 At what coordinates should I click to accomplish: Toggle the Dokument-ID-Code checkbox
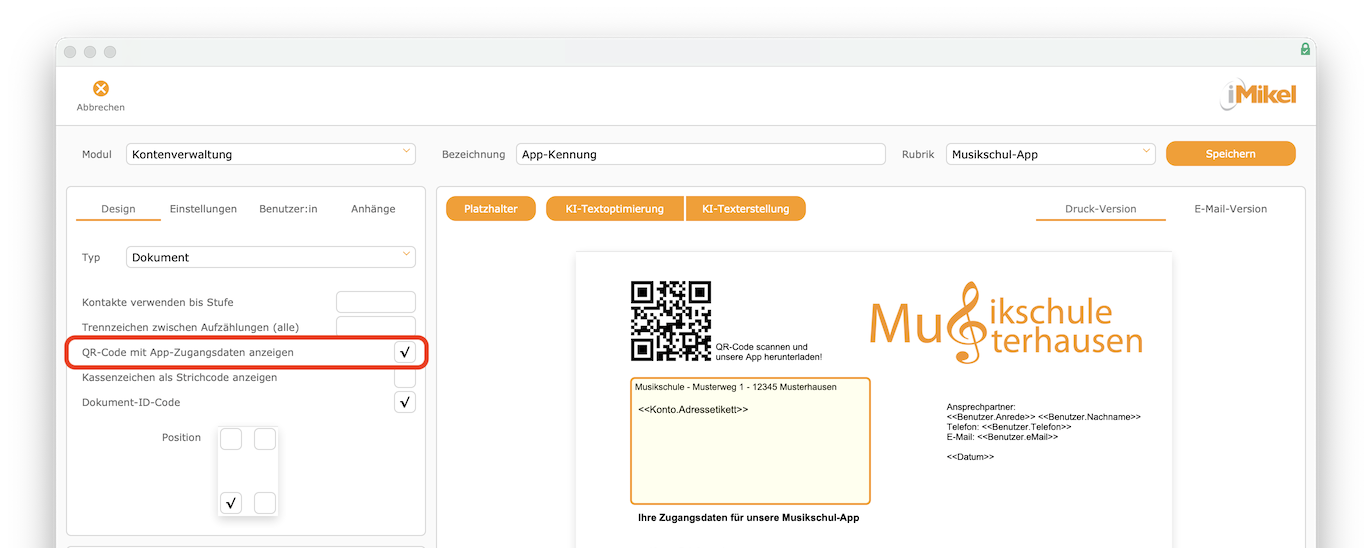(x=405, y=402)
